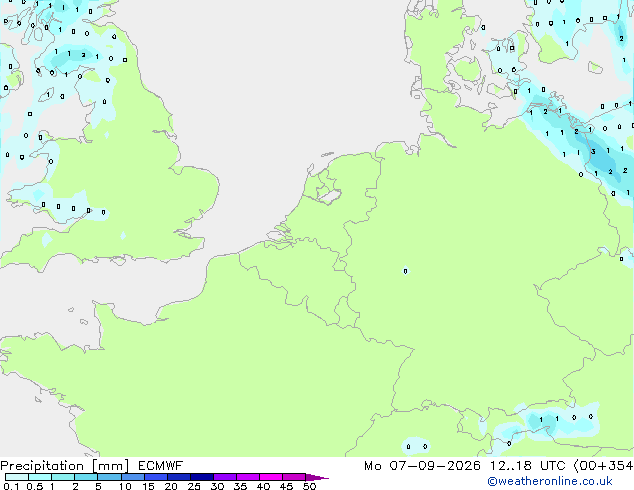Select the 0.1–0.5 mm legend color swatch
Image resolution: width=634 pixels, height=490 pixels.
(x=17, y=477)
